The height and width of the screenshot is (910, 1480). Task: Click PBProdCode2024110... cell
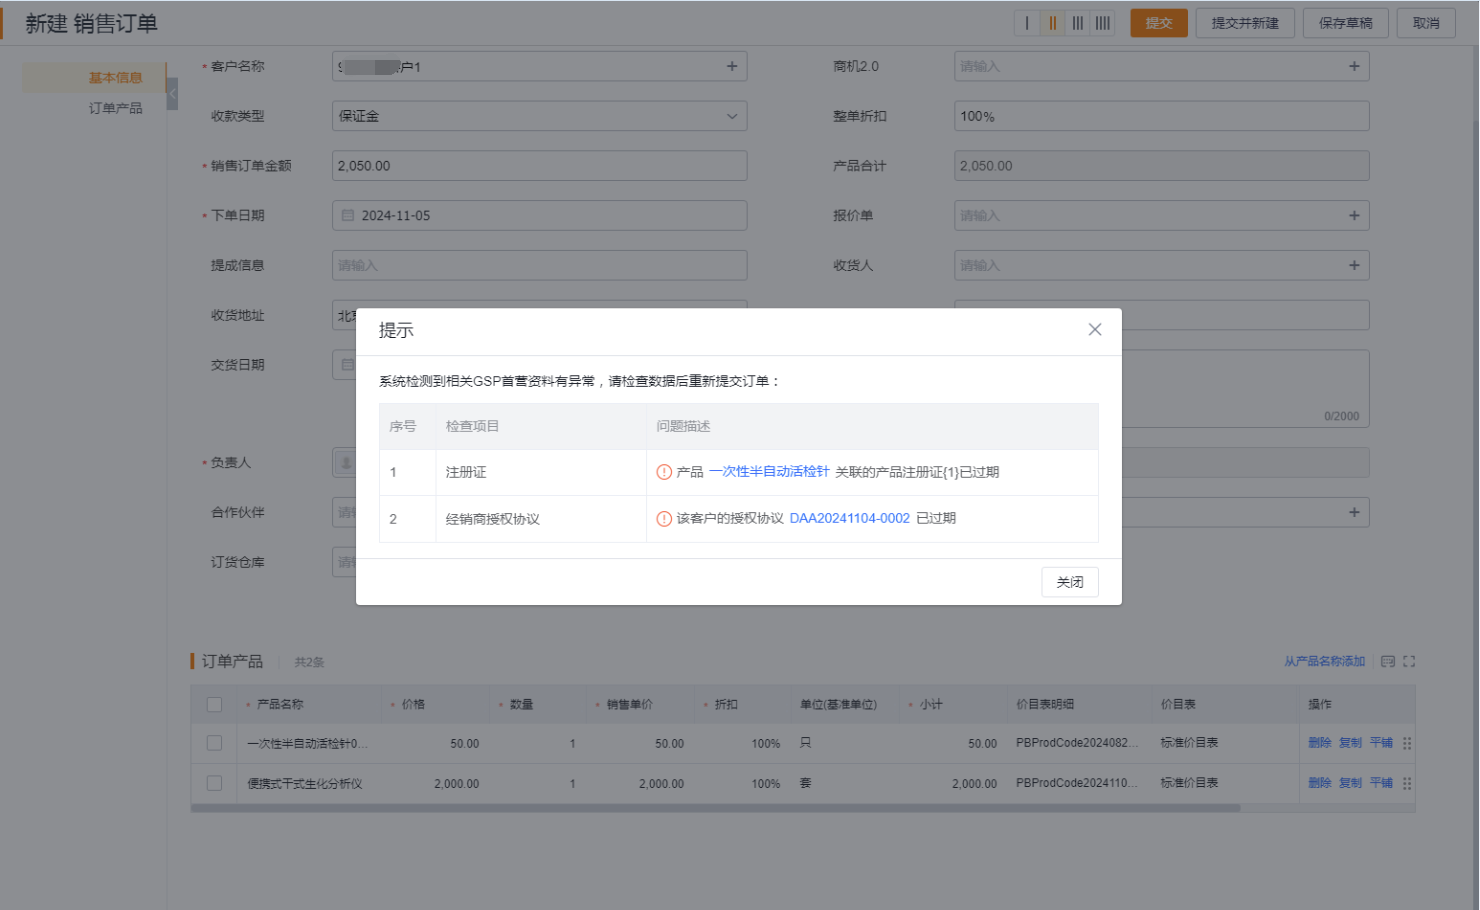pos(1077,783)
